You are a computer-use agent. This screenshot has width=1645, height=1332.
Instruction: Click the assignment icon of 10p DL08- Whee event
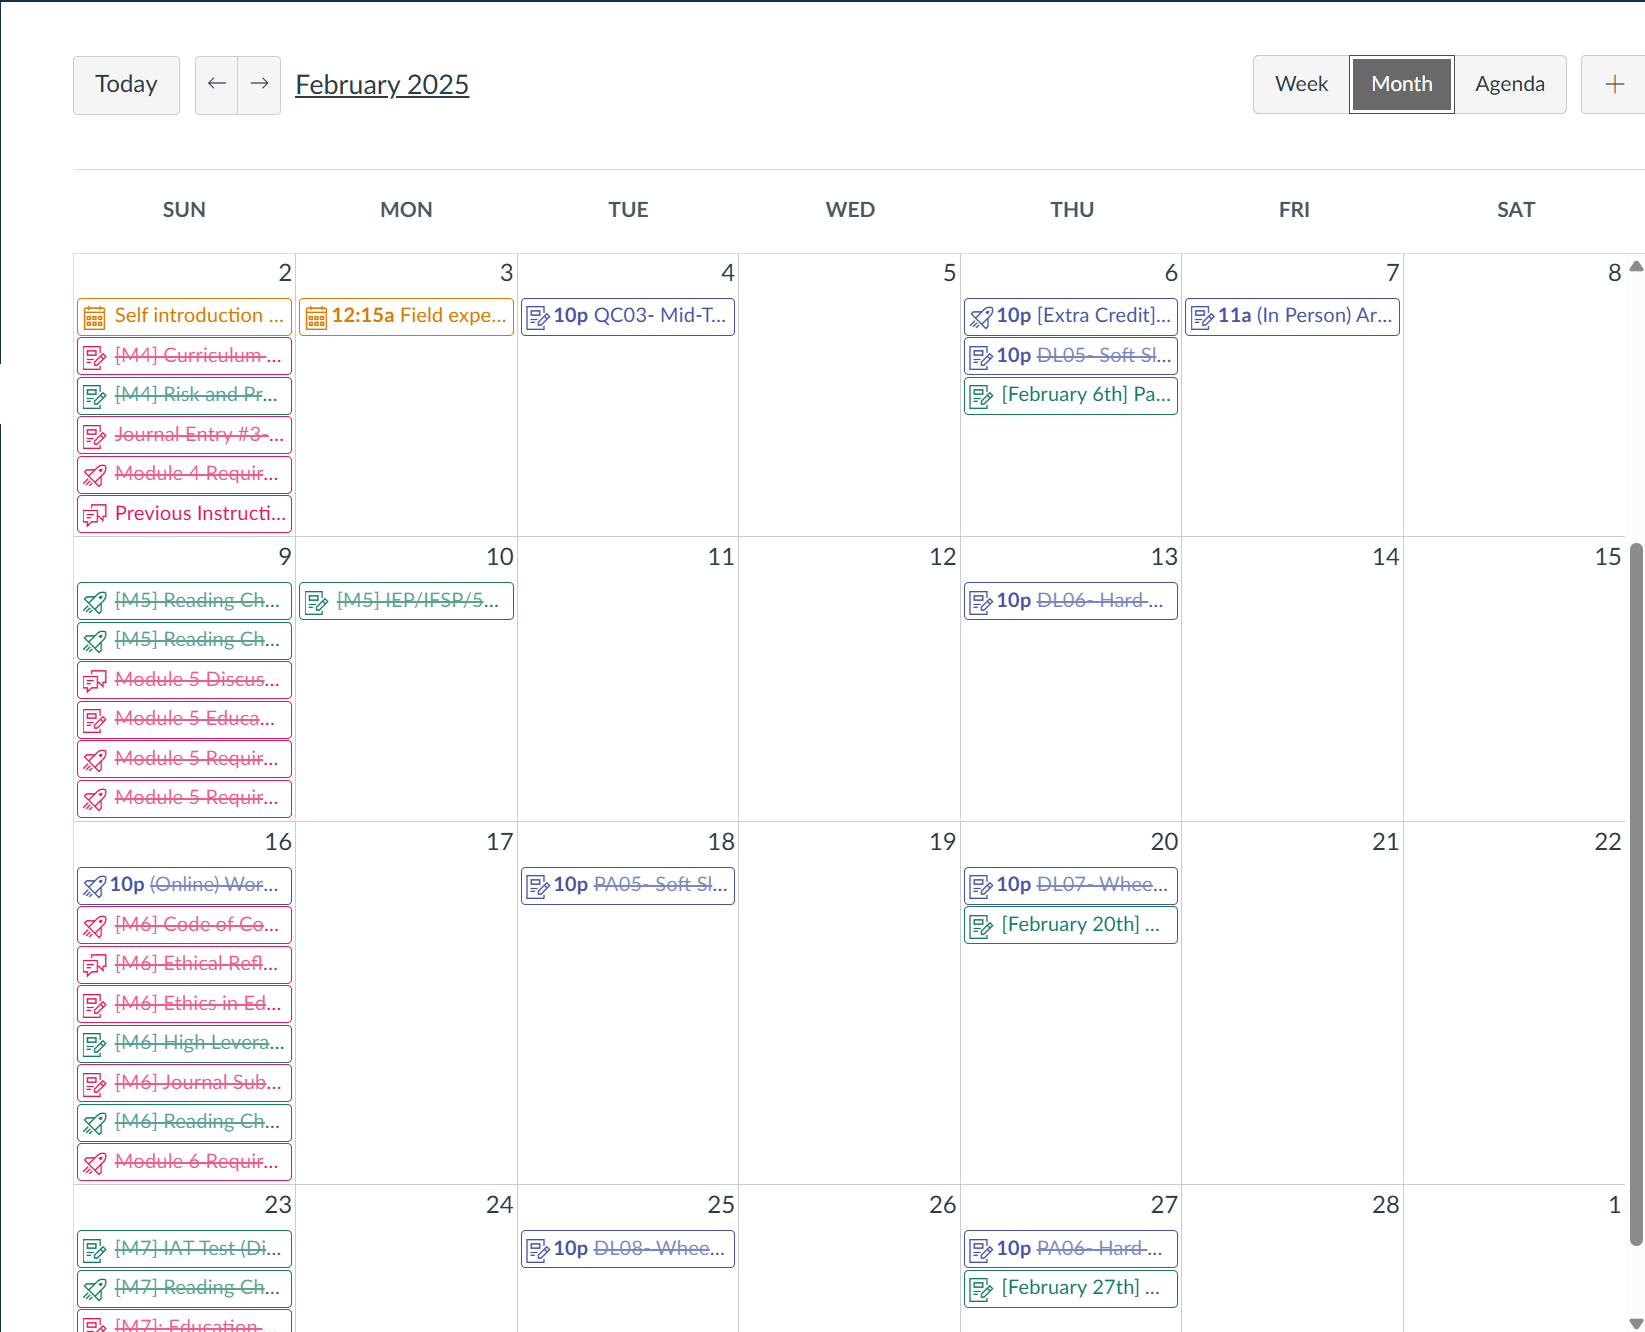tap(538, 1250)
